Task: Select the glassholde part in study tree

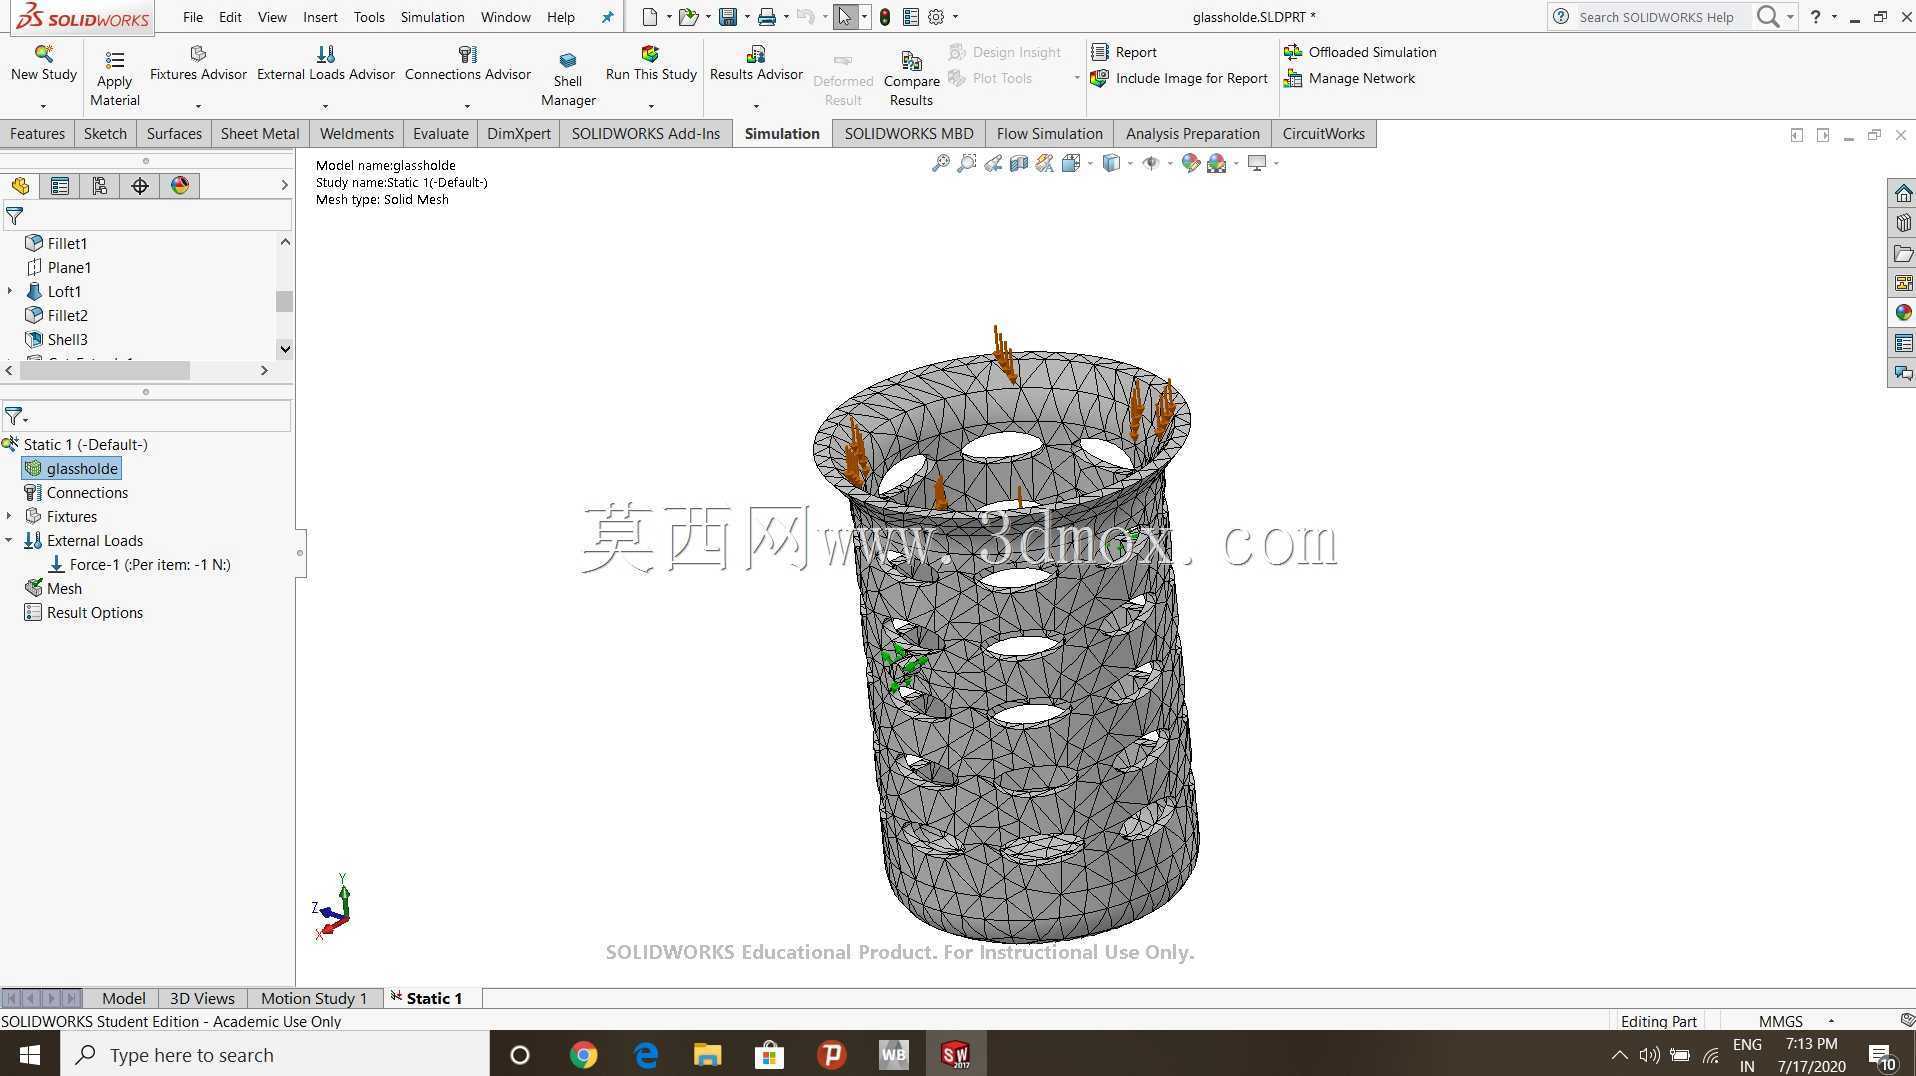Action: pos(72,468)
